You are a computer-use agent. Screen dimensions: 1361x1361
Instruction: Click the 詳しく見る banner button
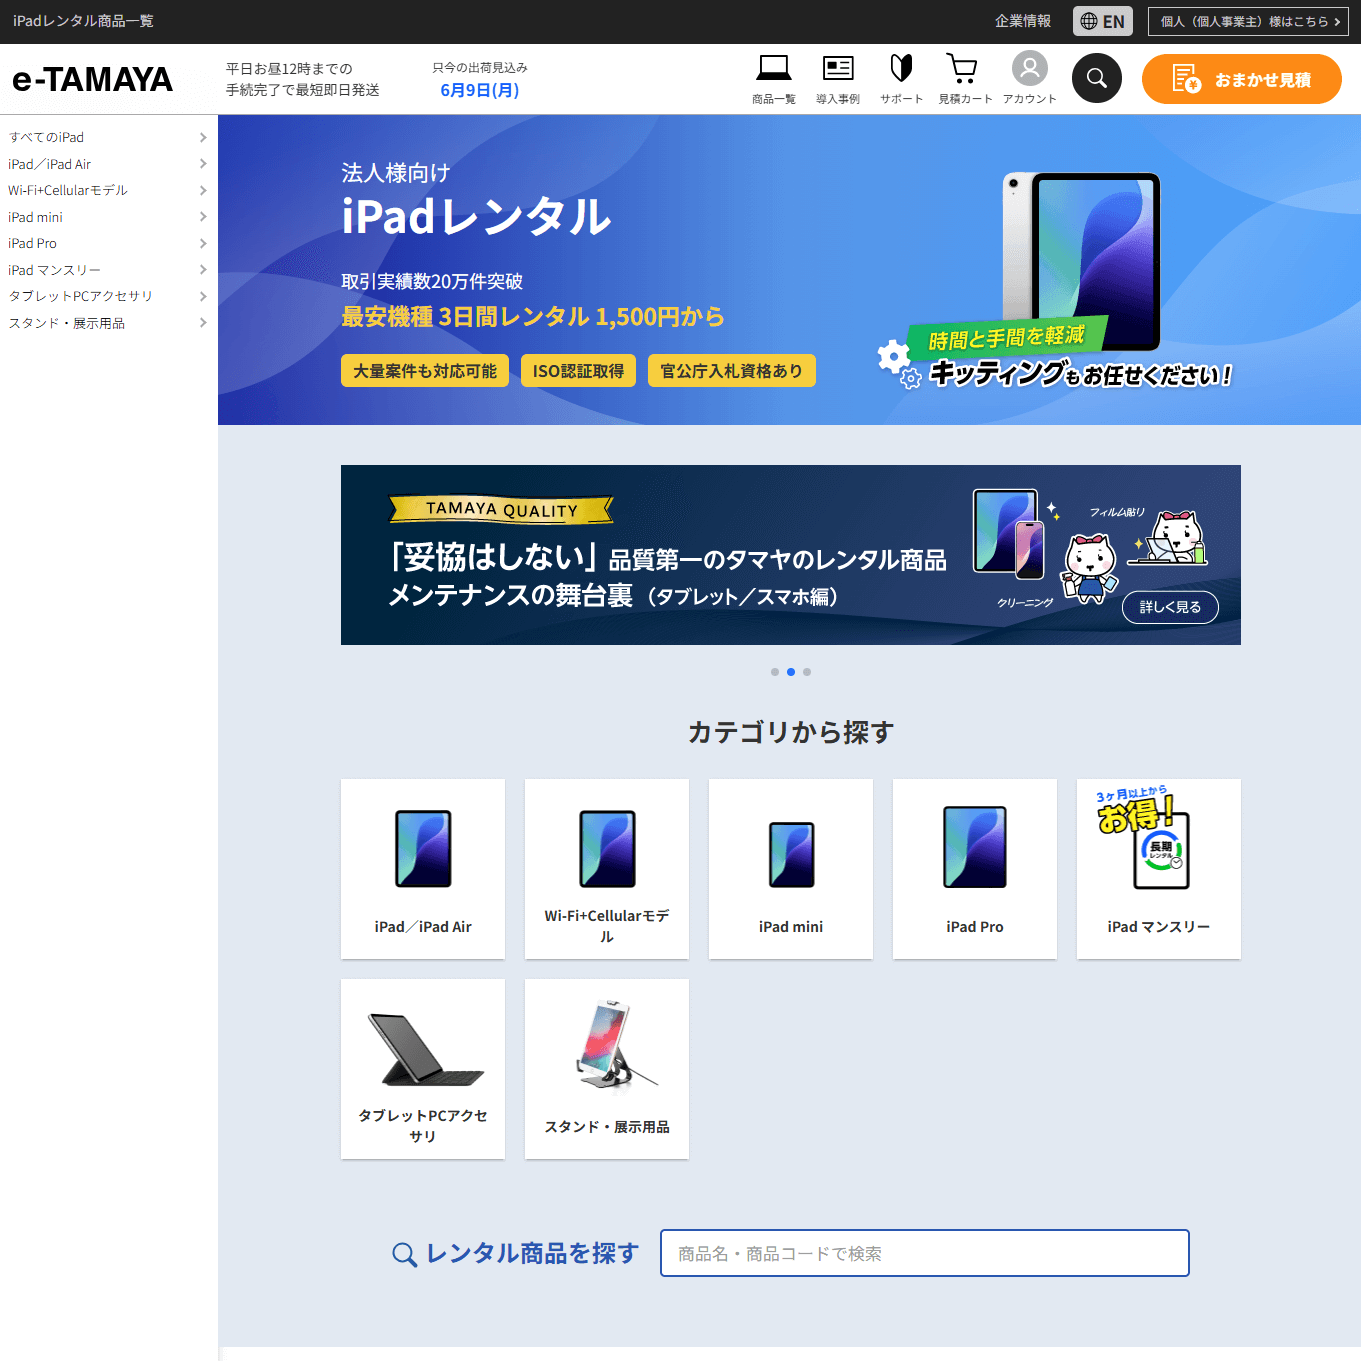(x=1170, y=607)
